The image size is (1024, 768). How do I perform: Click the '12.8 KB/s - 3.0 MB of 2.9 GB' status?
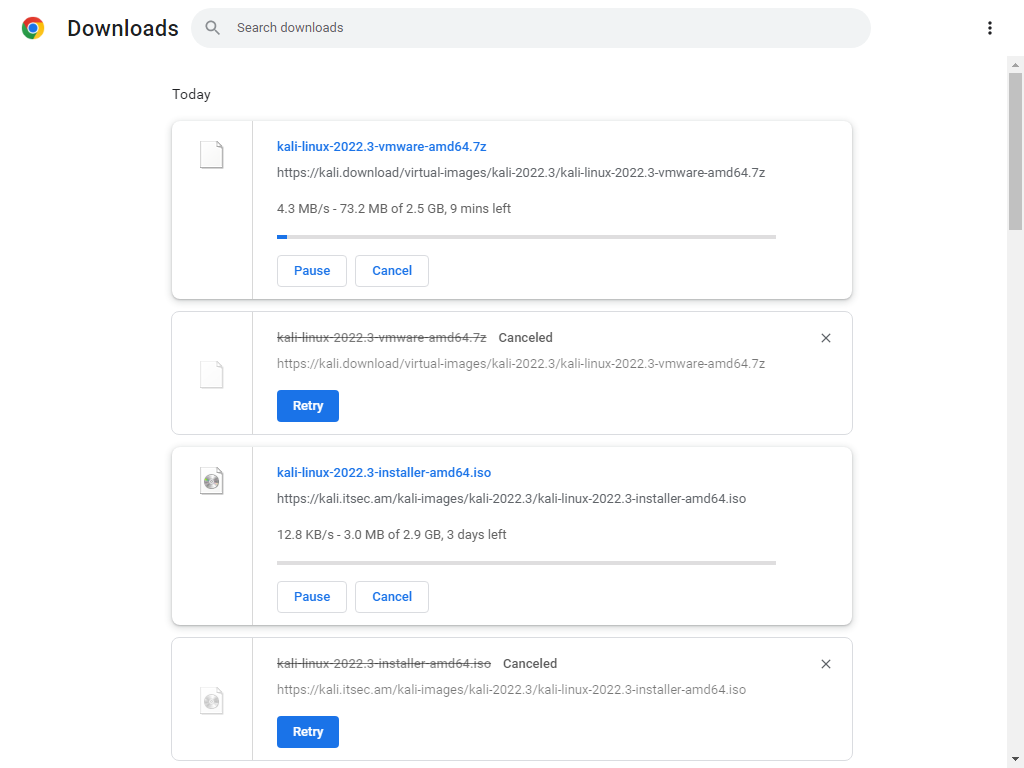pyautogui.click(x=392, y=534)
